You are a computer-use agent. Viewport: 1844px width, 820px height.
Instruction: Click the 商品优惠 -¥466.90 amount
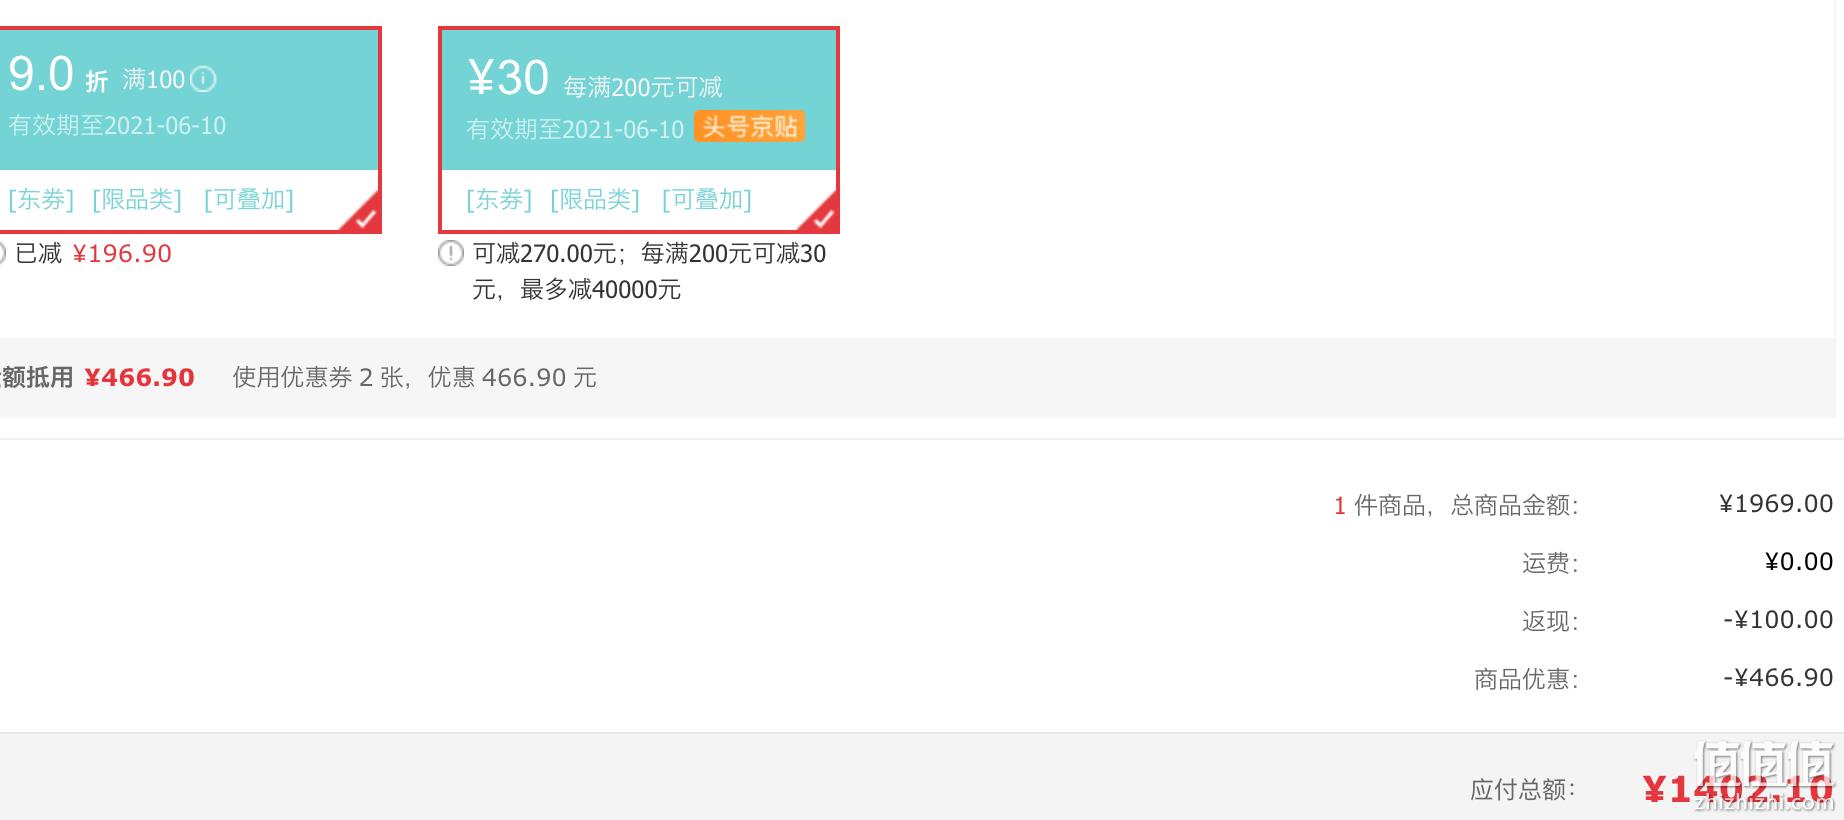1778,678
